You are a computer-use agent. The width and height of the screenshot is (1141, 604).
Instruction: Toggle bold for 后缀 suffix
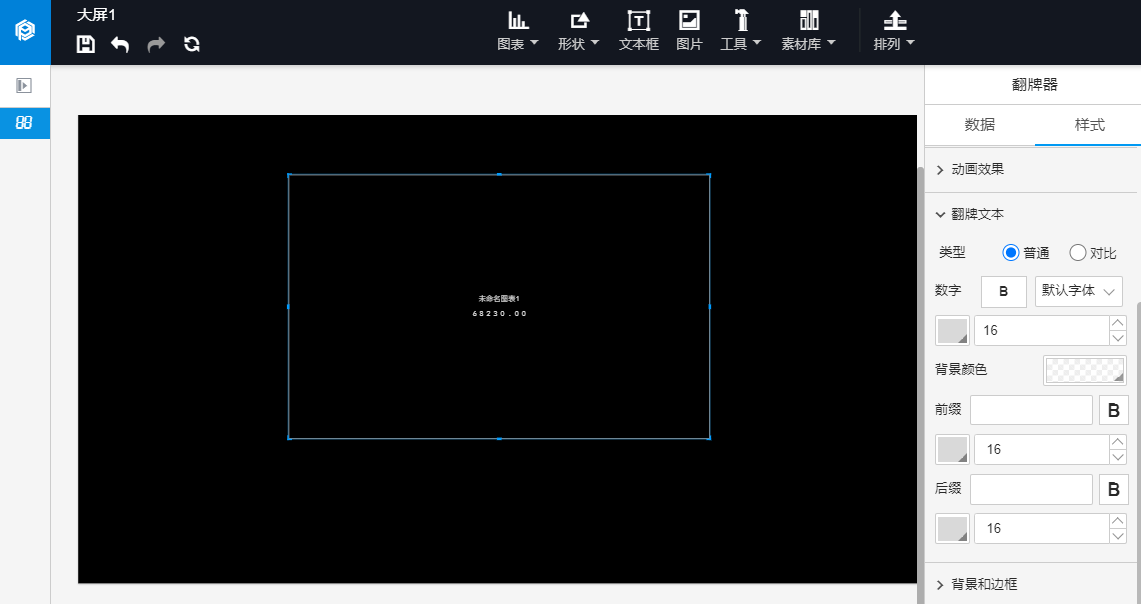1113,490
